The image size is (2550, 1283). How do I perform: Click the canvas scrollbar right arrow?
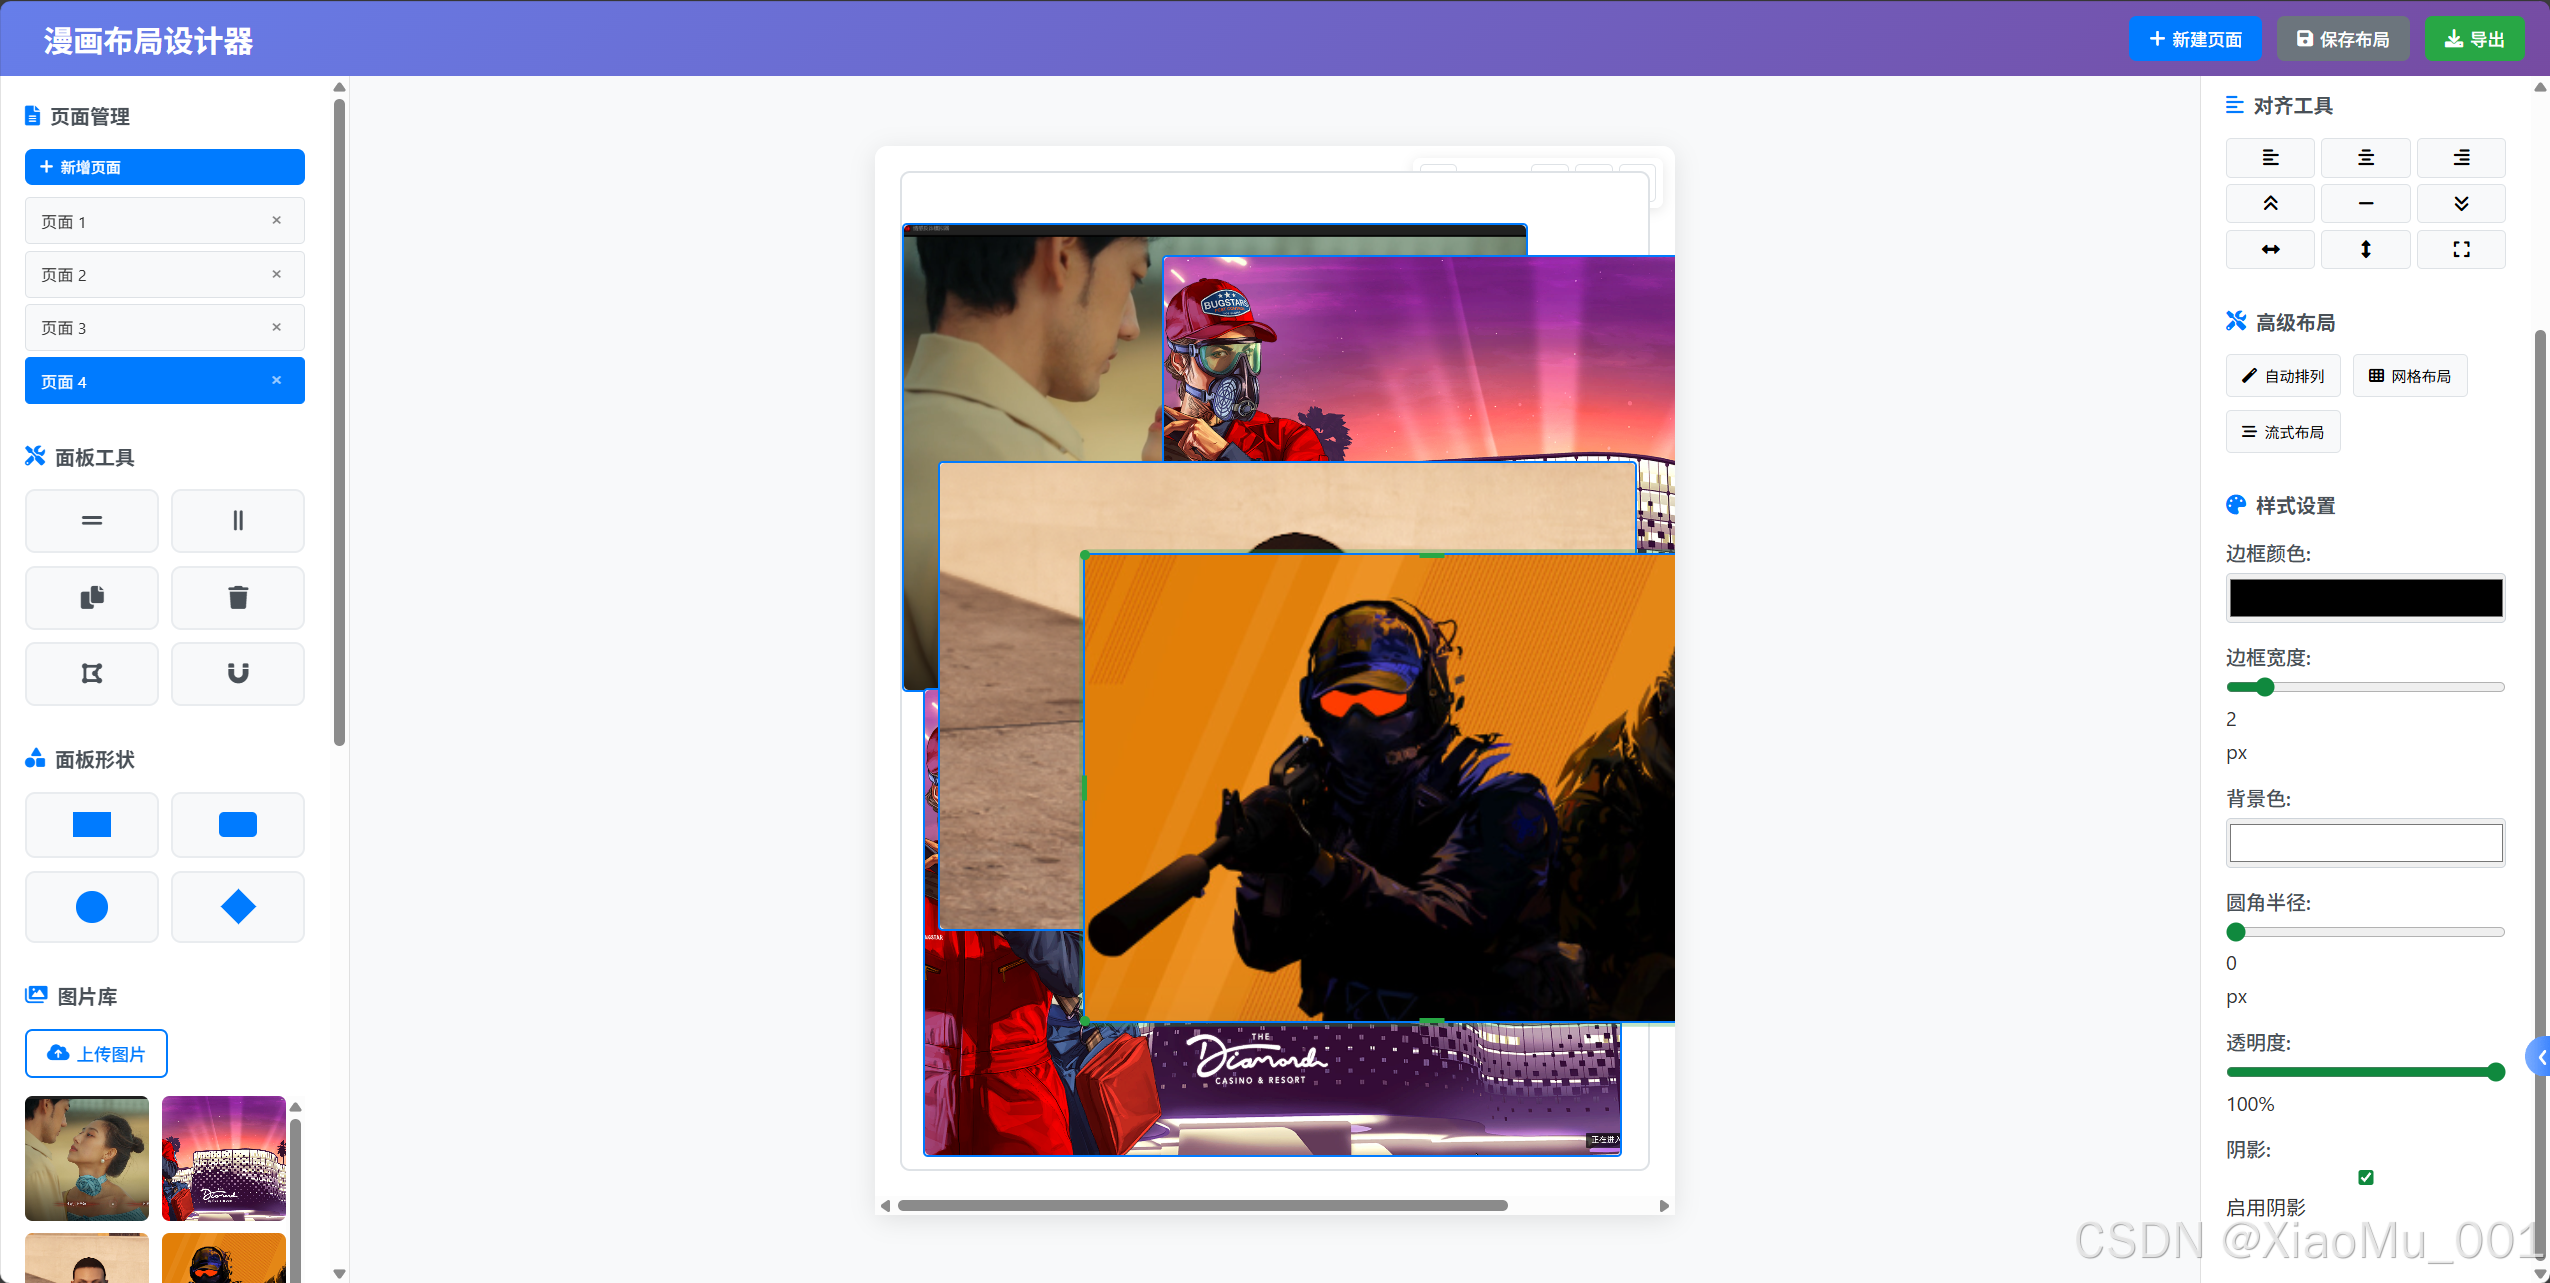pos(1664,1206)
